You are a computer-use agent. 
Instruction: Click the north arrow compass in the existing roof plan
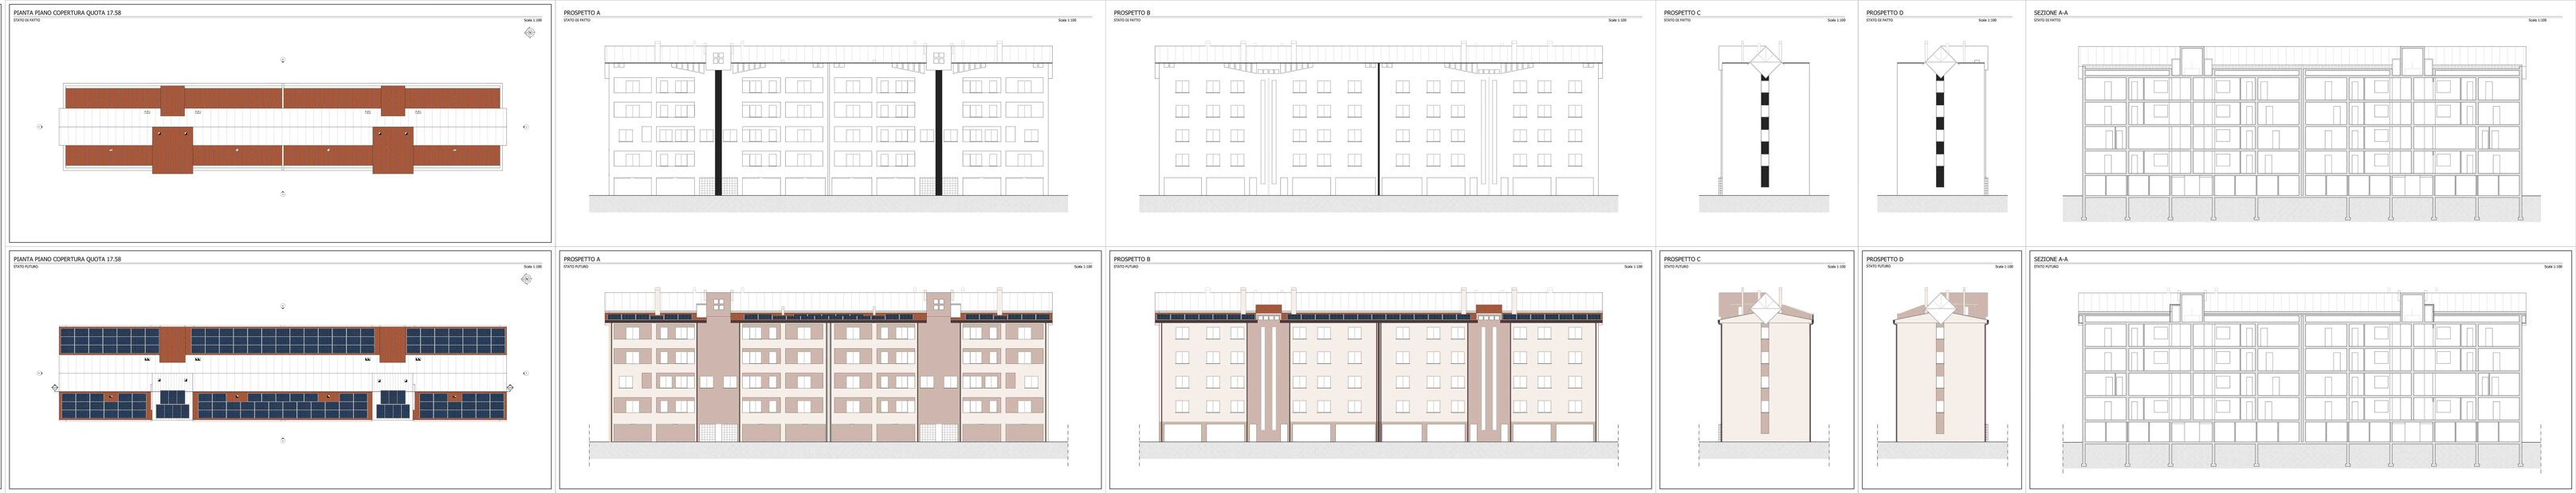click(529, 32)
